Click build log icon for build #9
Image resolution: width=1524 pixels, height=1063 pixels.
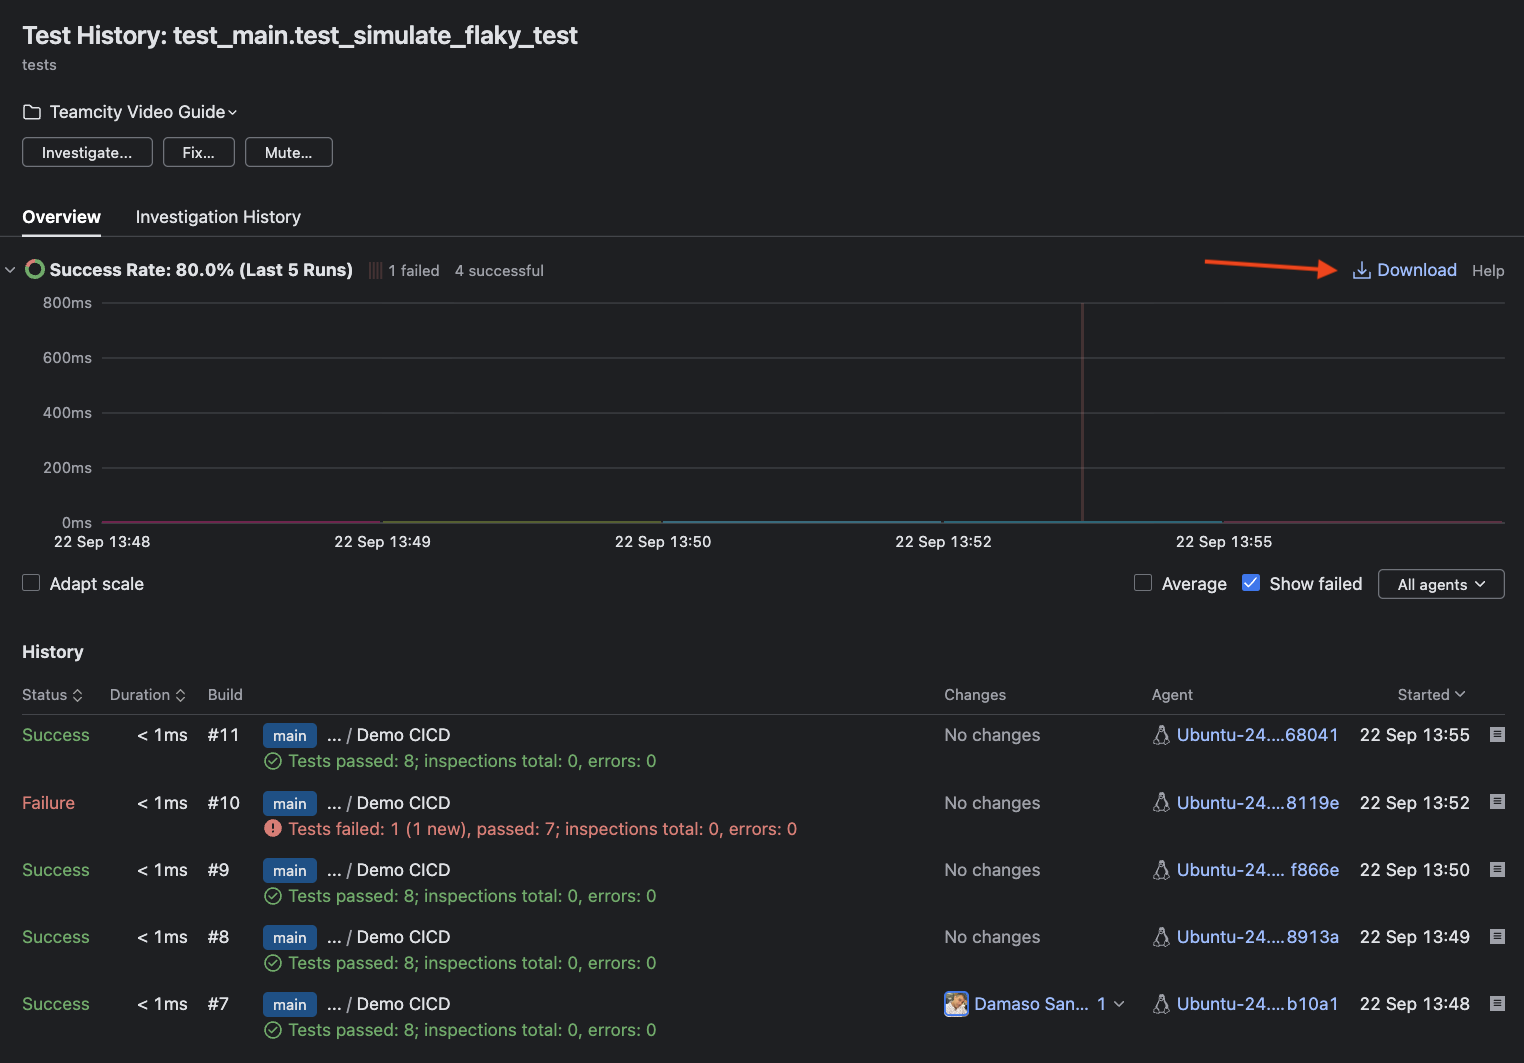pos(1497,870)
